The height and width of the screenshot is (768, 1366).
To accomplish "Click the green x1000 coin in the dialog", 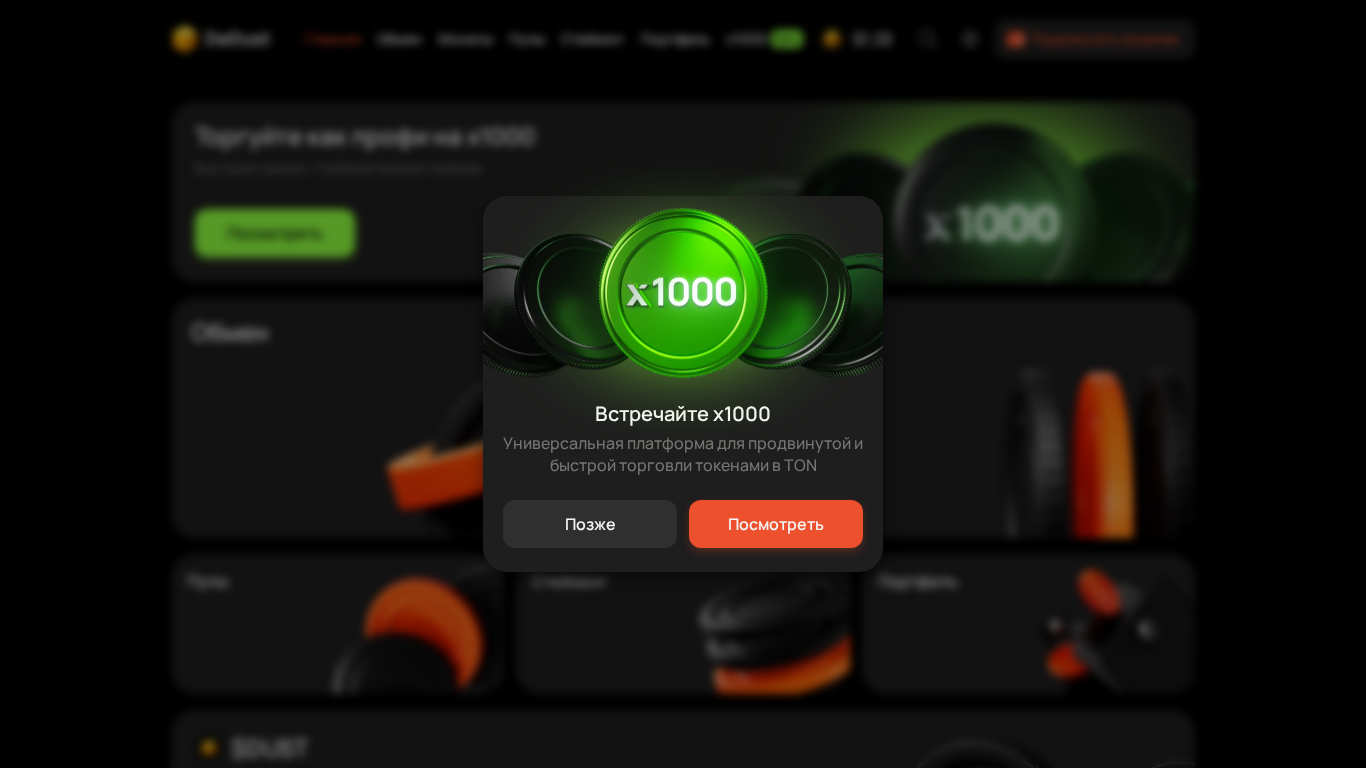I will pyautogui.click(x=683, y=293).
